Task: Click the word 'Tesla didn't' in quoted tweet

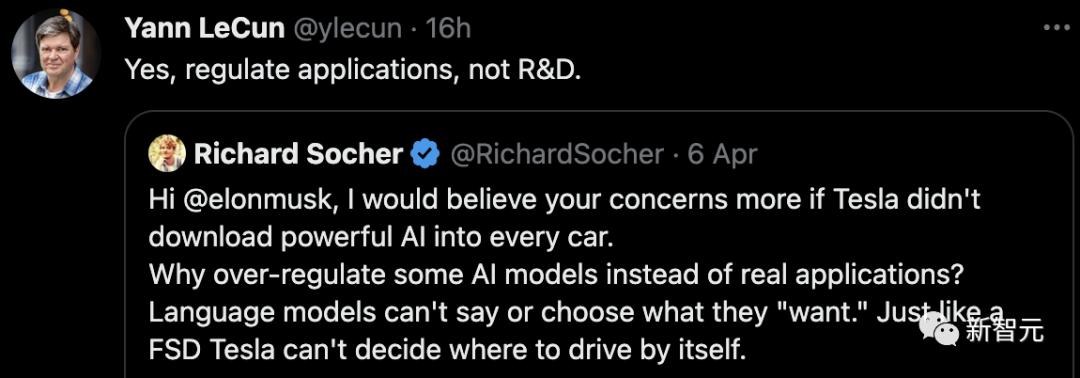Action: click(906, 200)
